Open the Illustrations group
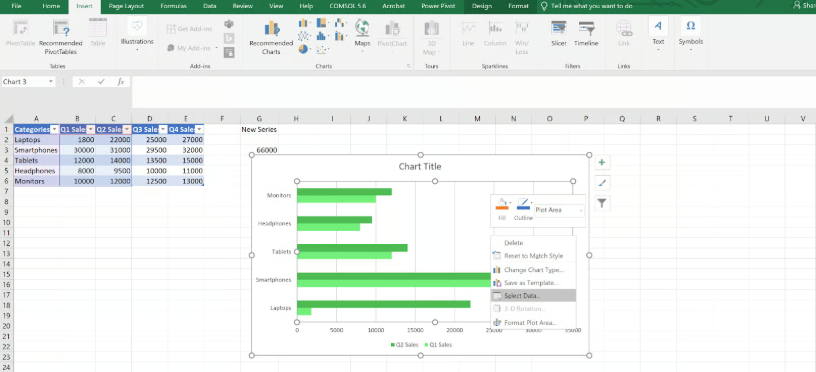The image size is (816, 372). tap(137, 34)
